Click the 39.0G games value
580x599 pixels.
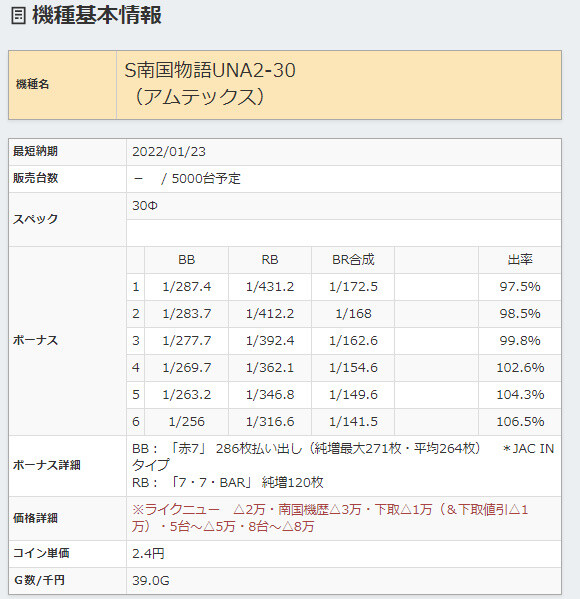pyautogui.click(x=151, y=580)
